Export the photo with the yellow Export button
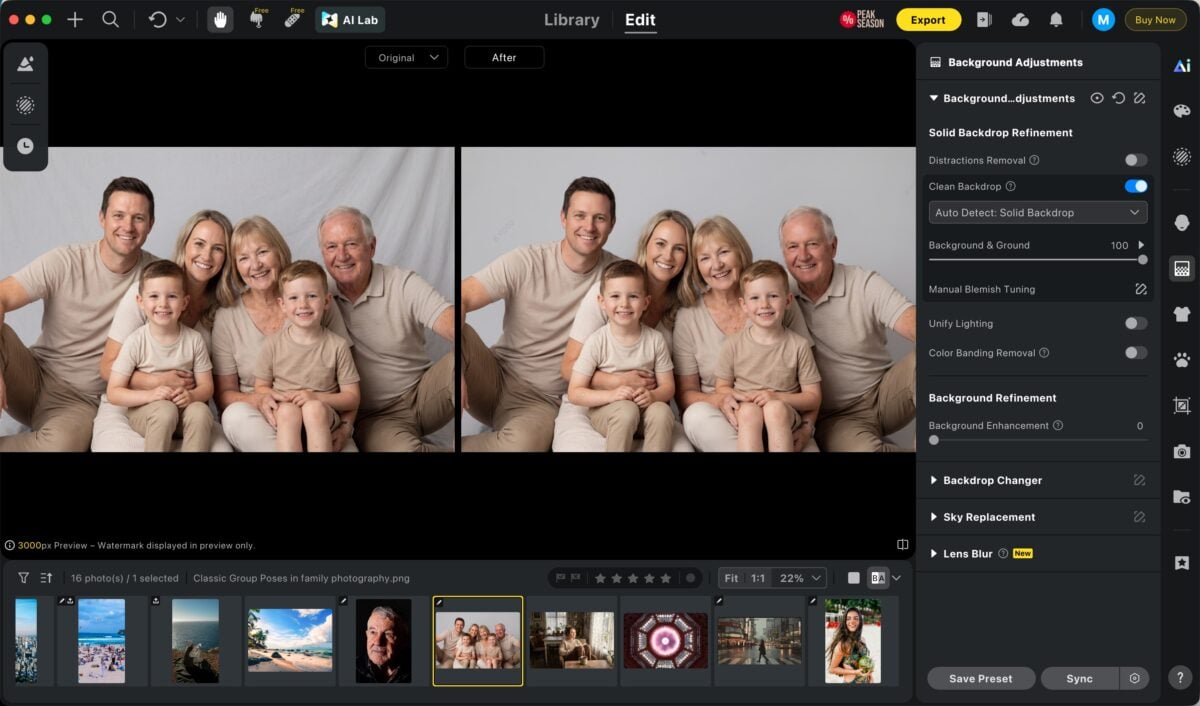The height and width of the screenshot is (706, 1200). (928, 19)
